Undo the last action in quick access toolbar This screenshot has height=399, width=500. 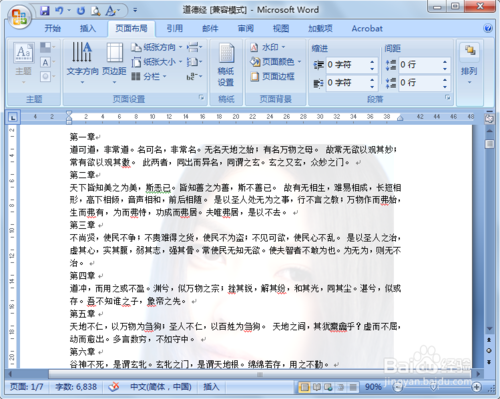coord(59,11)
